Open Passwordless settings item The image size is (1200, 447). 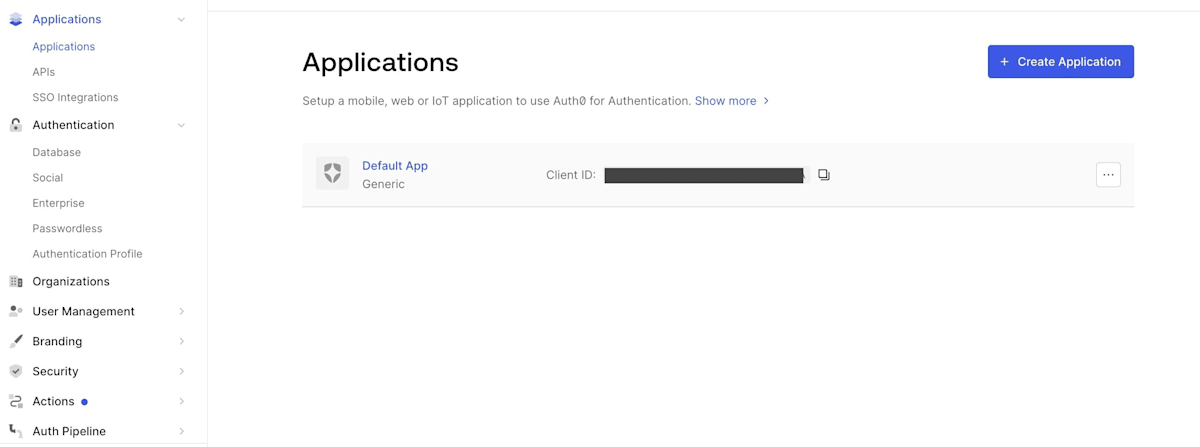(x=67, y=229)
